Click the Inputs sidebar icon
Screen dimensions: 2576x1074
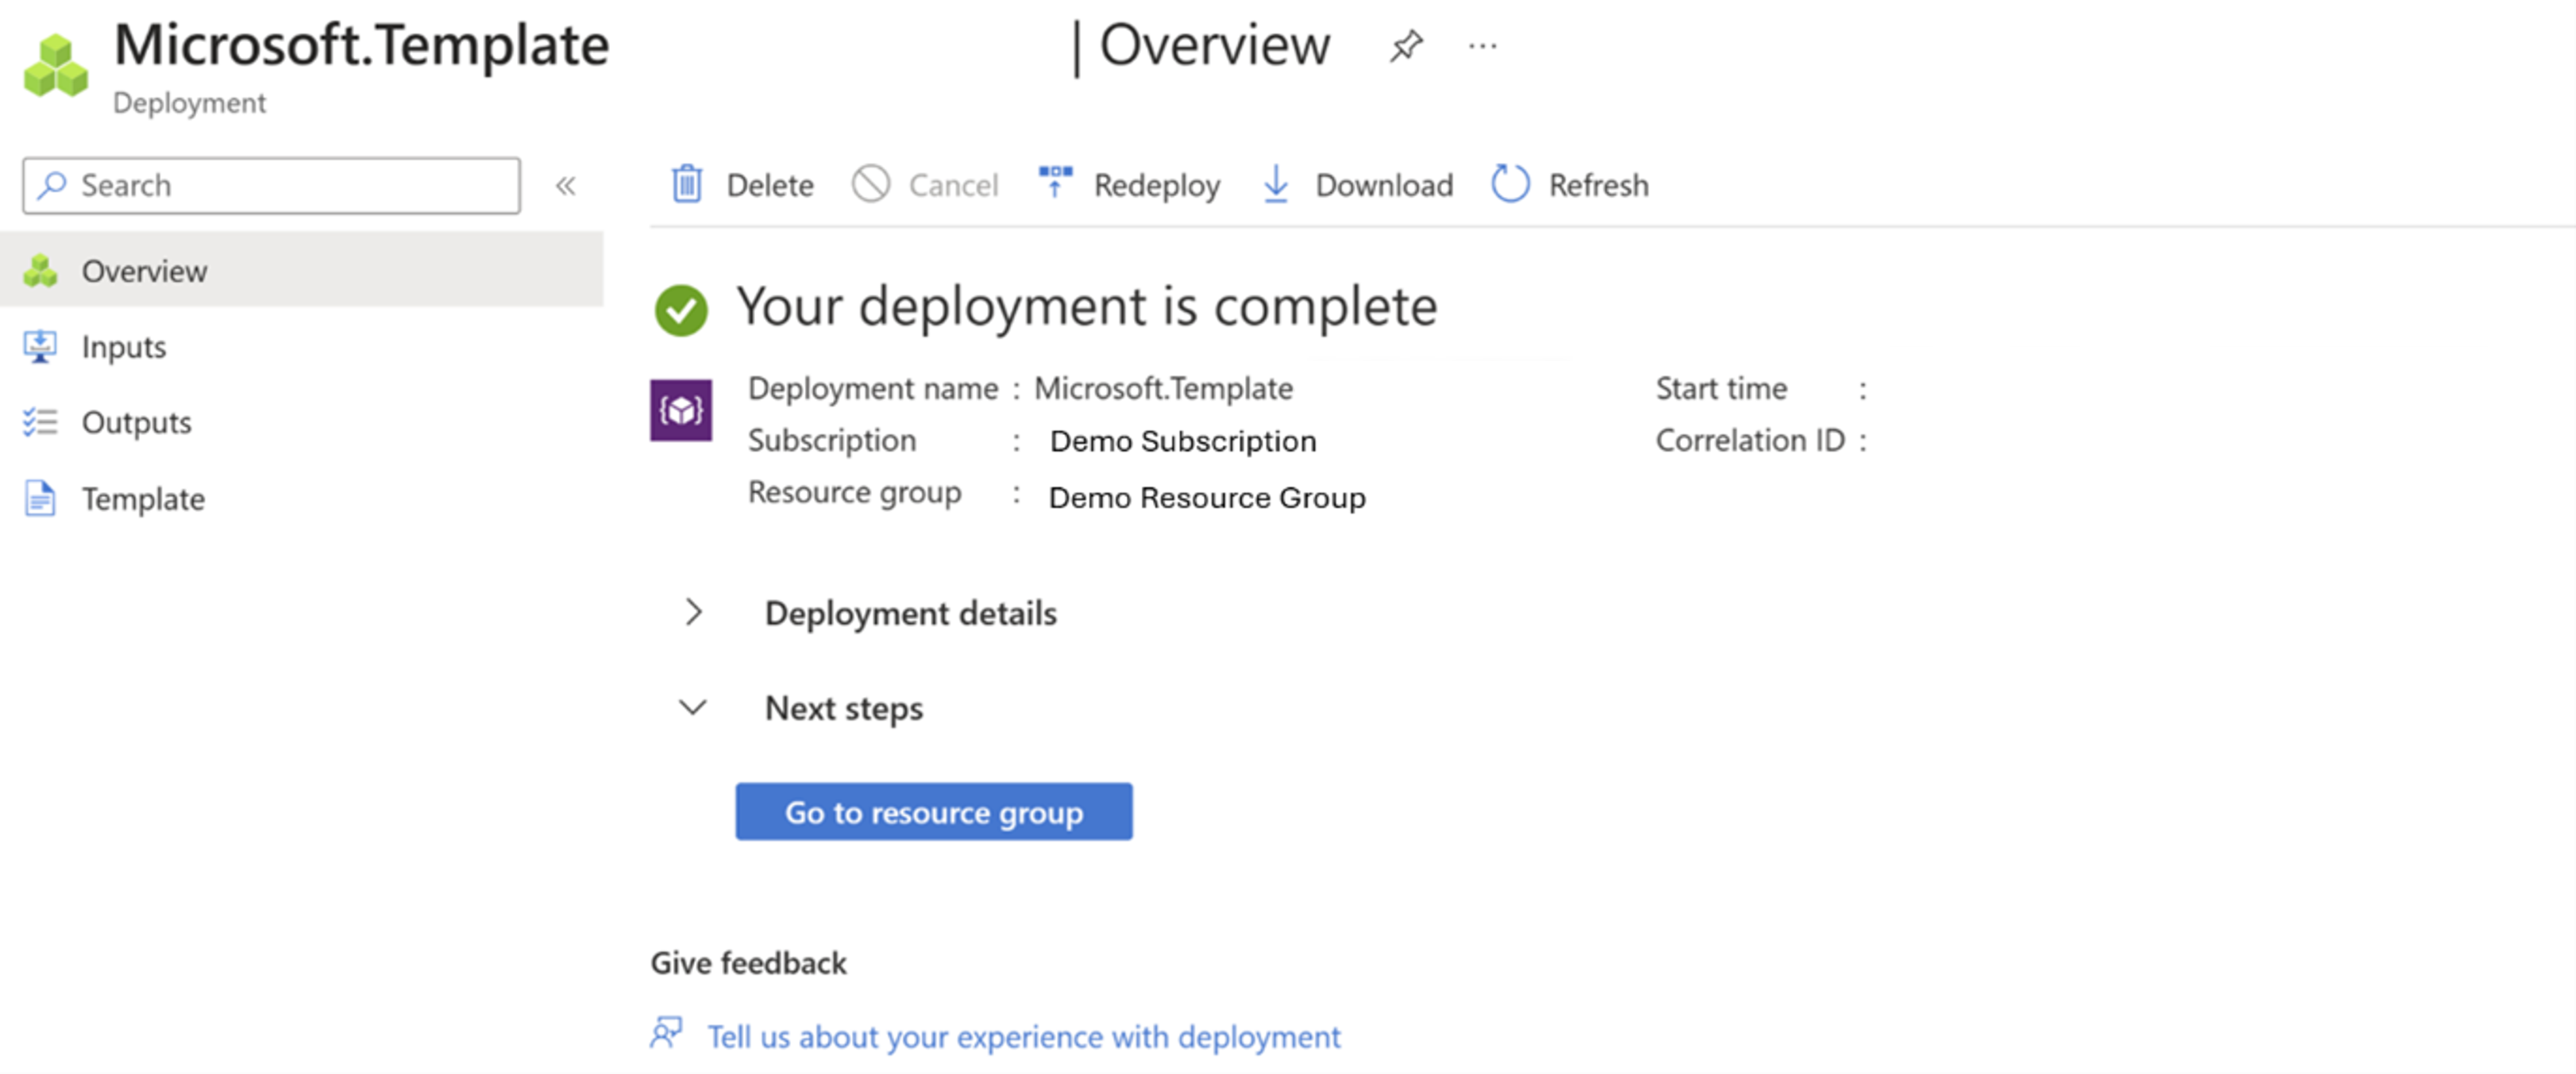coord(40,345)
